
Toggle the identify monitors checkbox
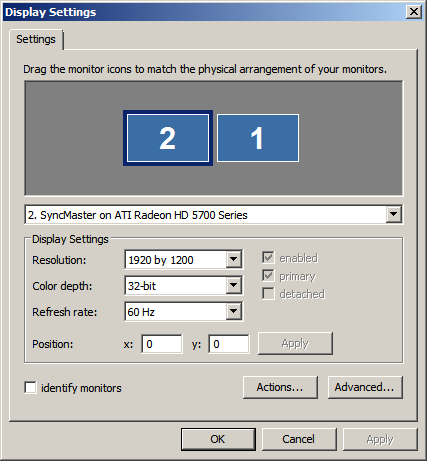point(31,388)
